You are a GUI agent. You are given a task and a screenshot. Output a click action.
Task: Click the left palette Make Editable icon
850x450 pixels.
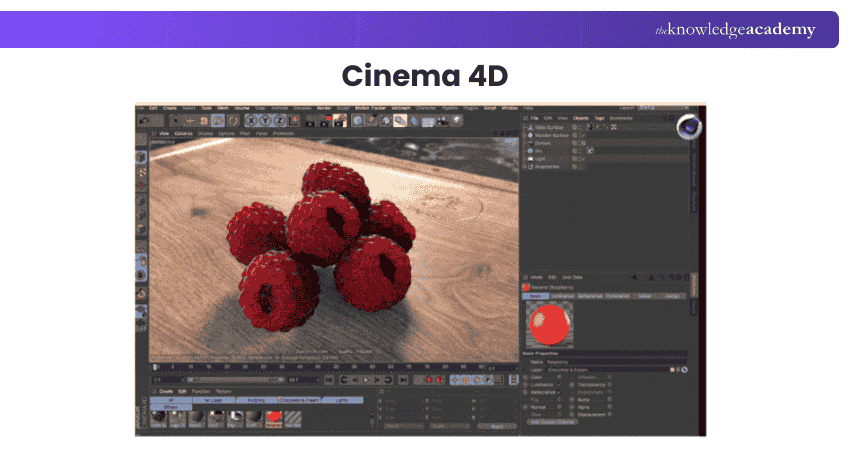click(141, 139)
